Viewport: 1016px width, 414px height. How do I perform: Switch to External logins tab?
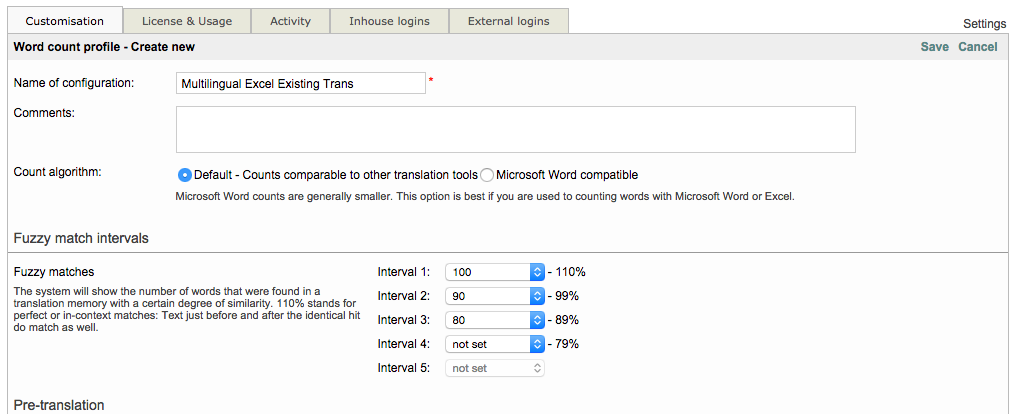[x=508, y=21]
